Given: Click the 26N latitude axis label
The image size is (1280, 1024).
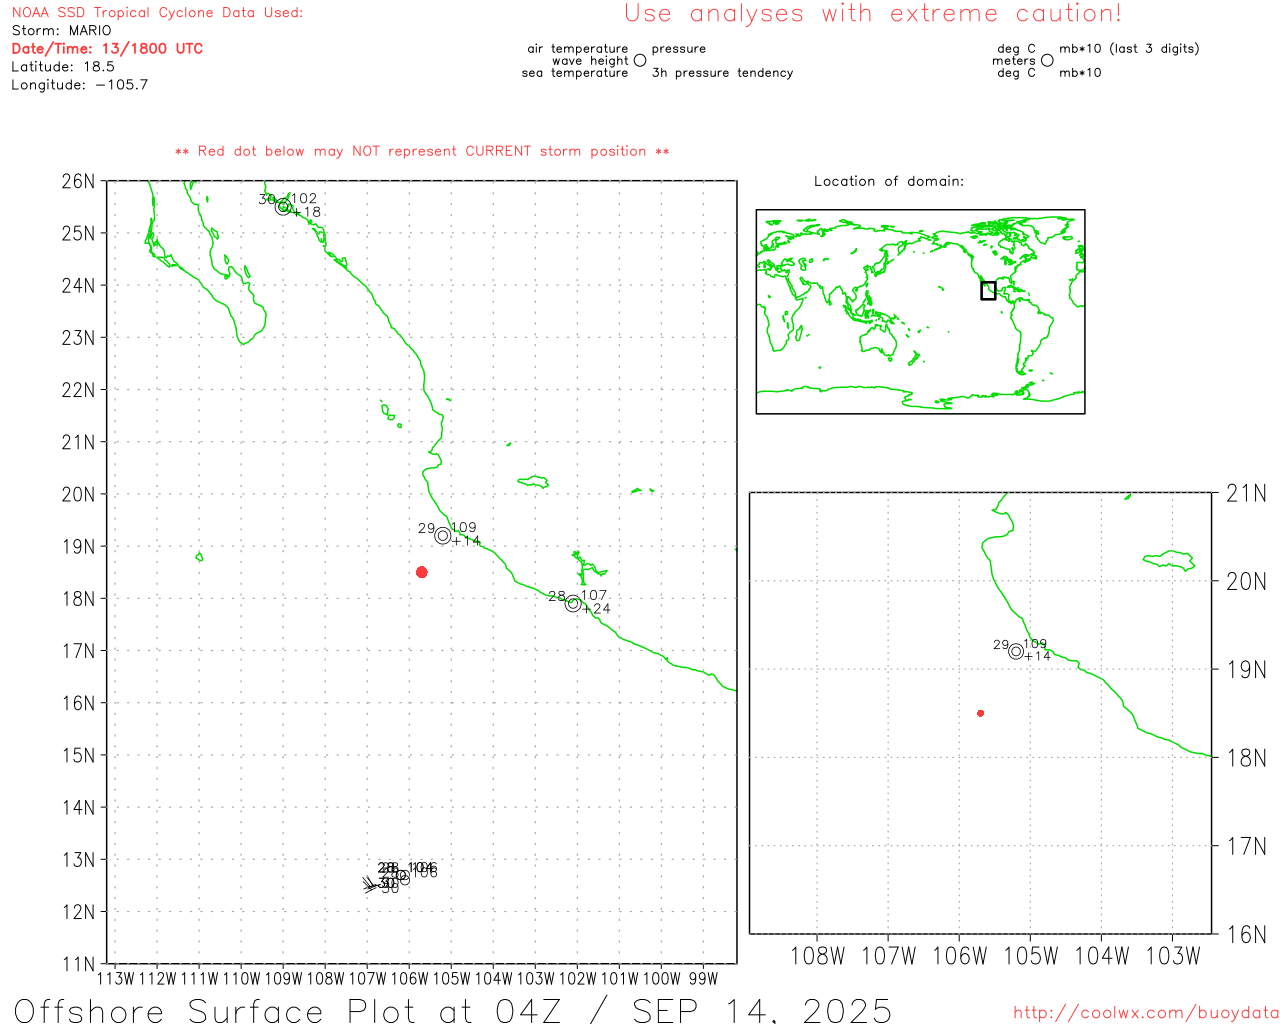Looking at the screenshot, I should pyautogui.click(x=78, y=181).
